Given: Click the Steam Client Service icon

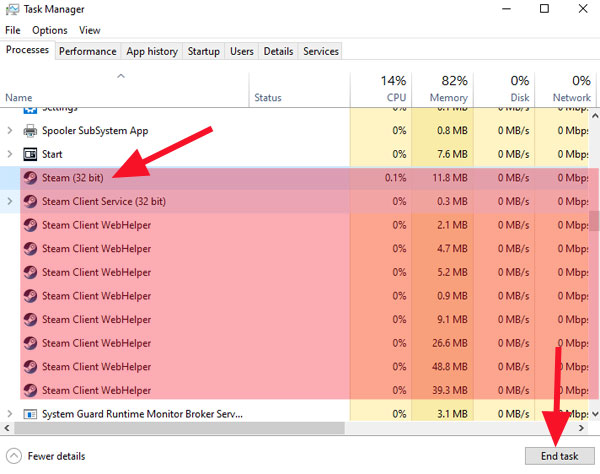Looking at the screenshot, I should point(30,202).
